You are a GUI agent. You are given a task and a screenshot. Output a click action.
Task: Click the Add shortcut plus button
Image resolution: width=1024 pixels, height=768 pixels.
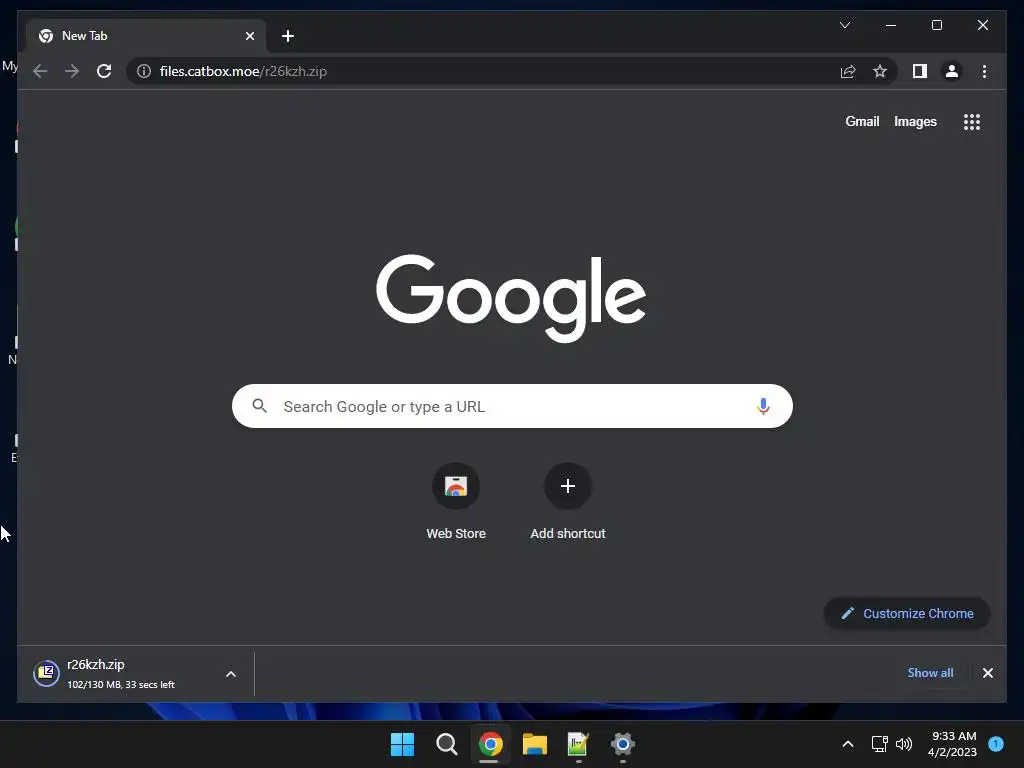pyautogui.click(x=568, y=486)
